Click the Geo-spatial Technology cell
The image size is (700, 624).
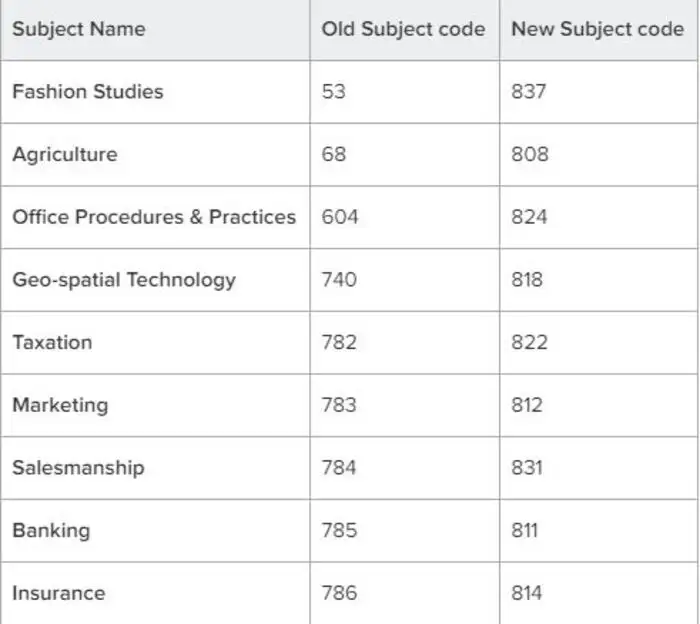(x=124, y=280)
